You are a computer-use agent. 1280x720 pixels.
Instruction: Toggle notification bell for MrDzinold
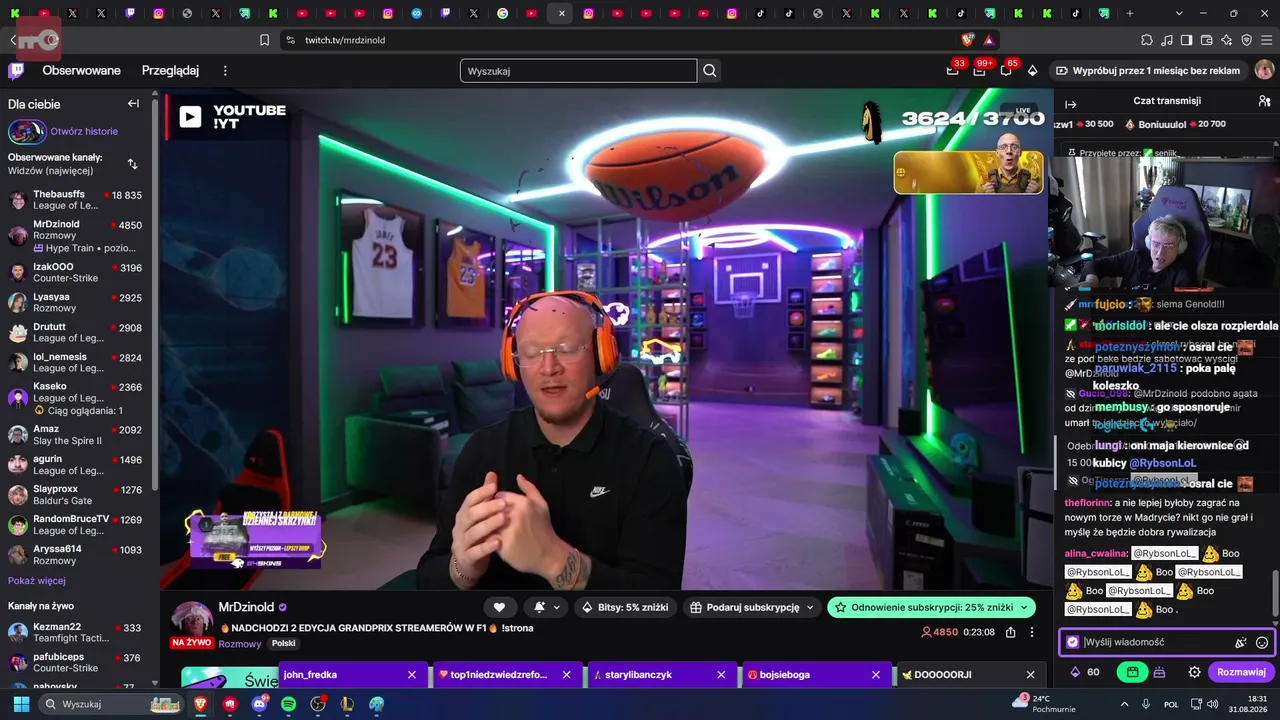(x=540, y=607)
